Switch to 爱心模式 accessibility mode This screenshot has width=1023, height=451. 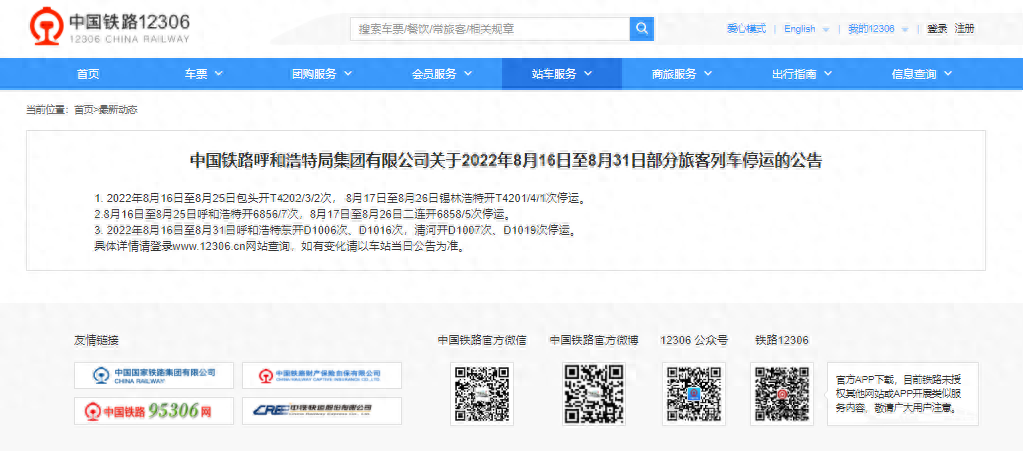click(745, 29)
